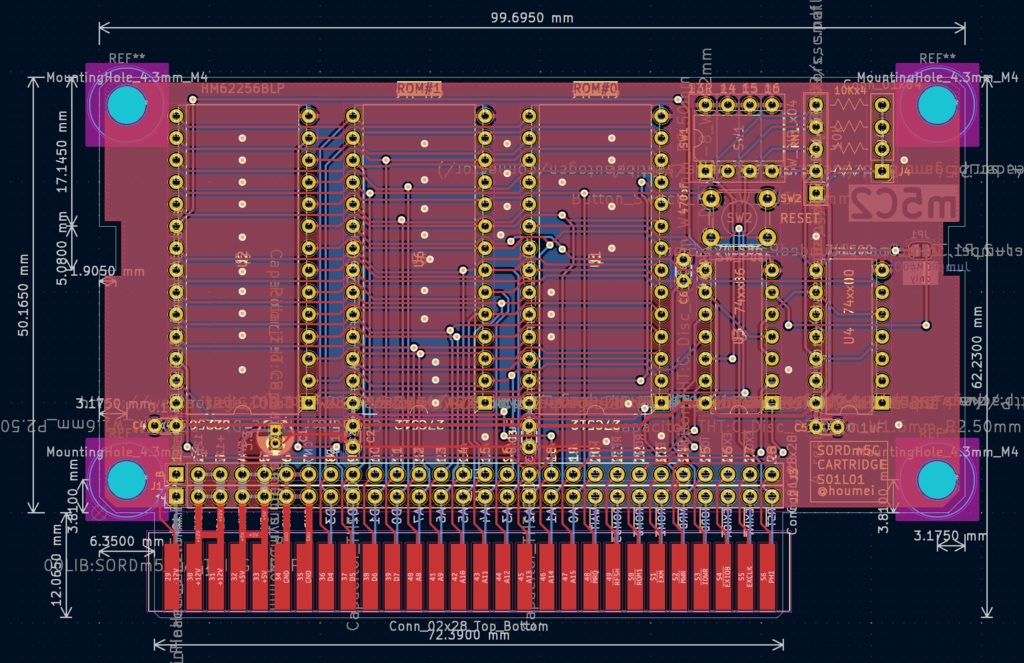Select the 10Kx4 resistor network label
This screenshot has width=1024, height=663.
[850, 89]
